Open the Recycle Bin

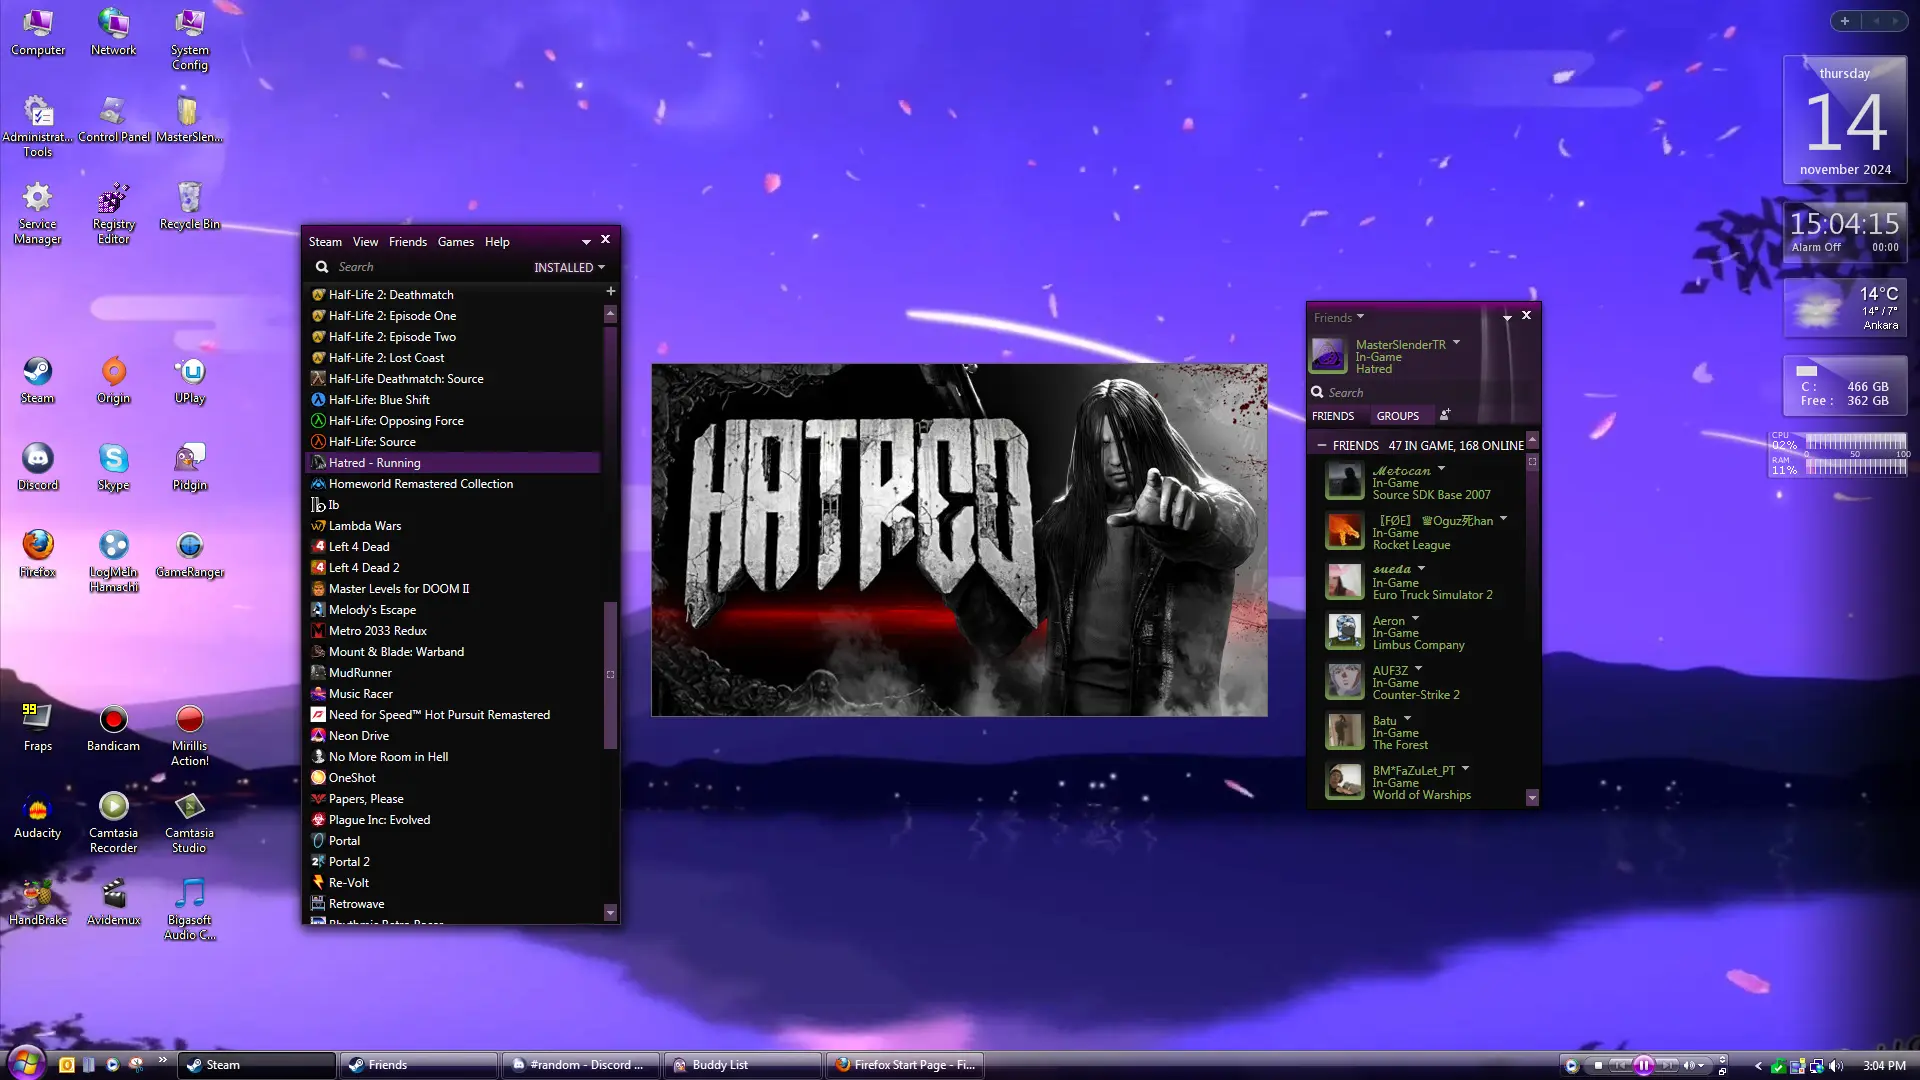(189, 206)
